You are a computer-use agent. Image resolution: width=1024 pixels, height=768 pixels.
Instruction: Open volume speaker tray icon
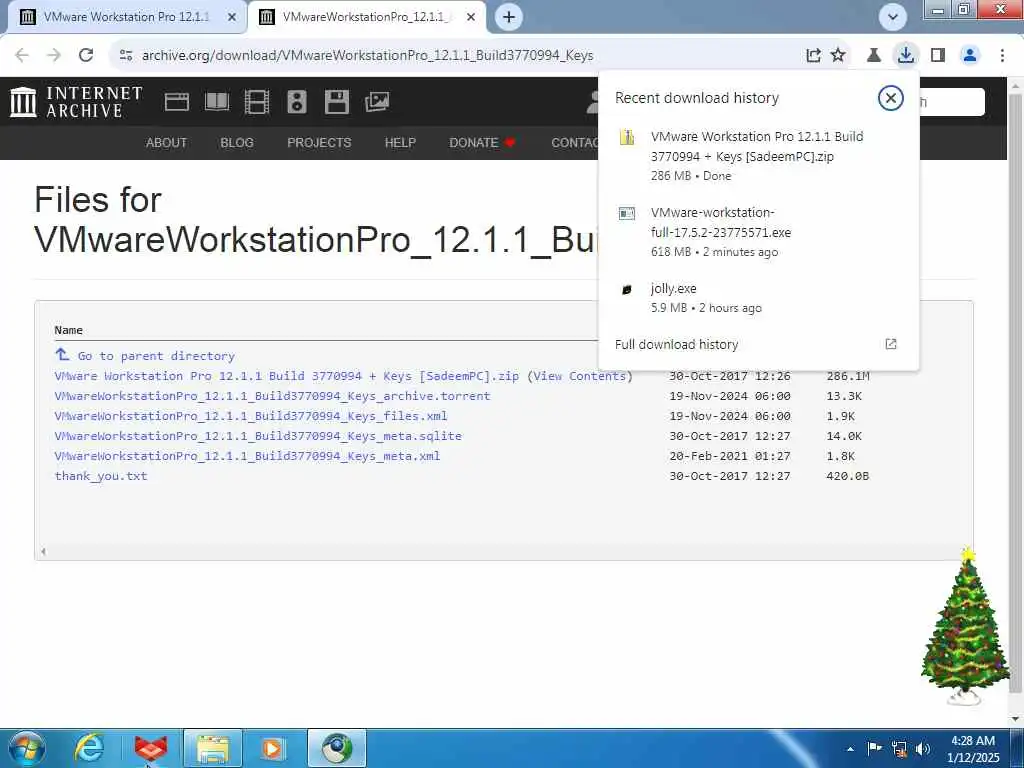[923, 749]
